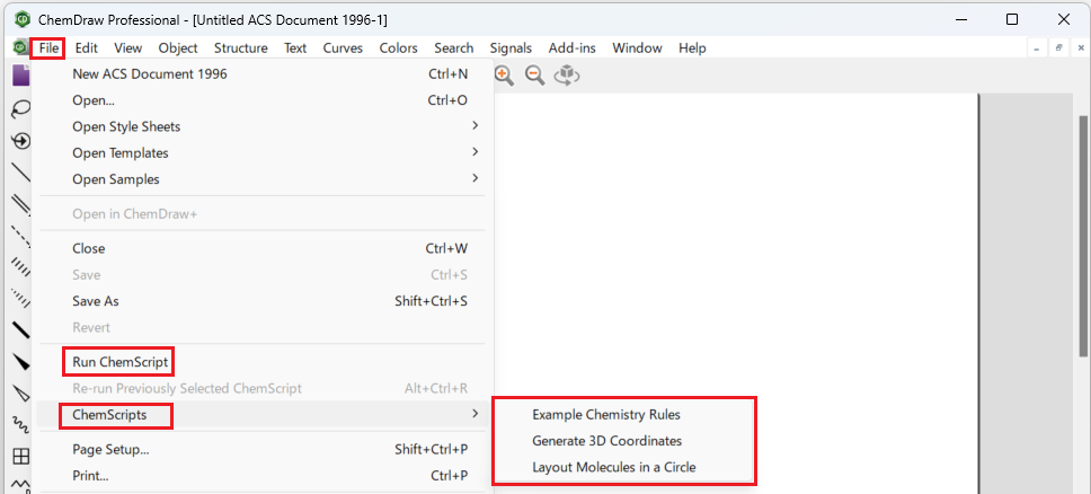Choose the Wavy Bond tool
1091x494 pixels.
pos(20,424)
